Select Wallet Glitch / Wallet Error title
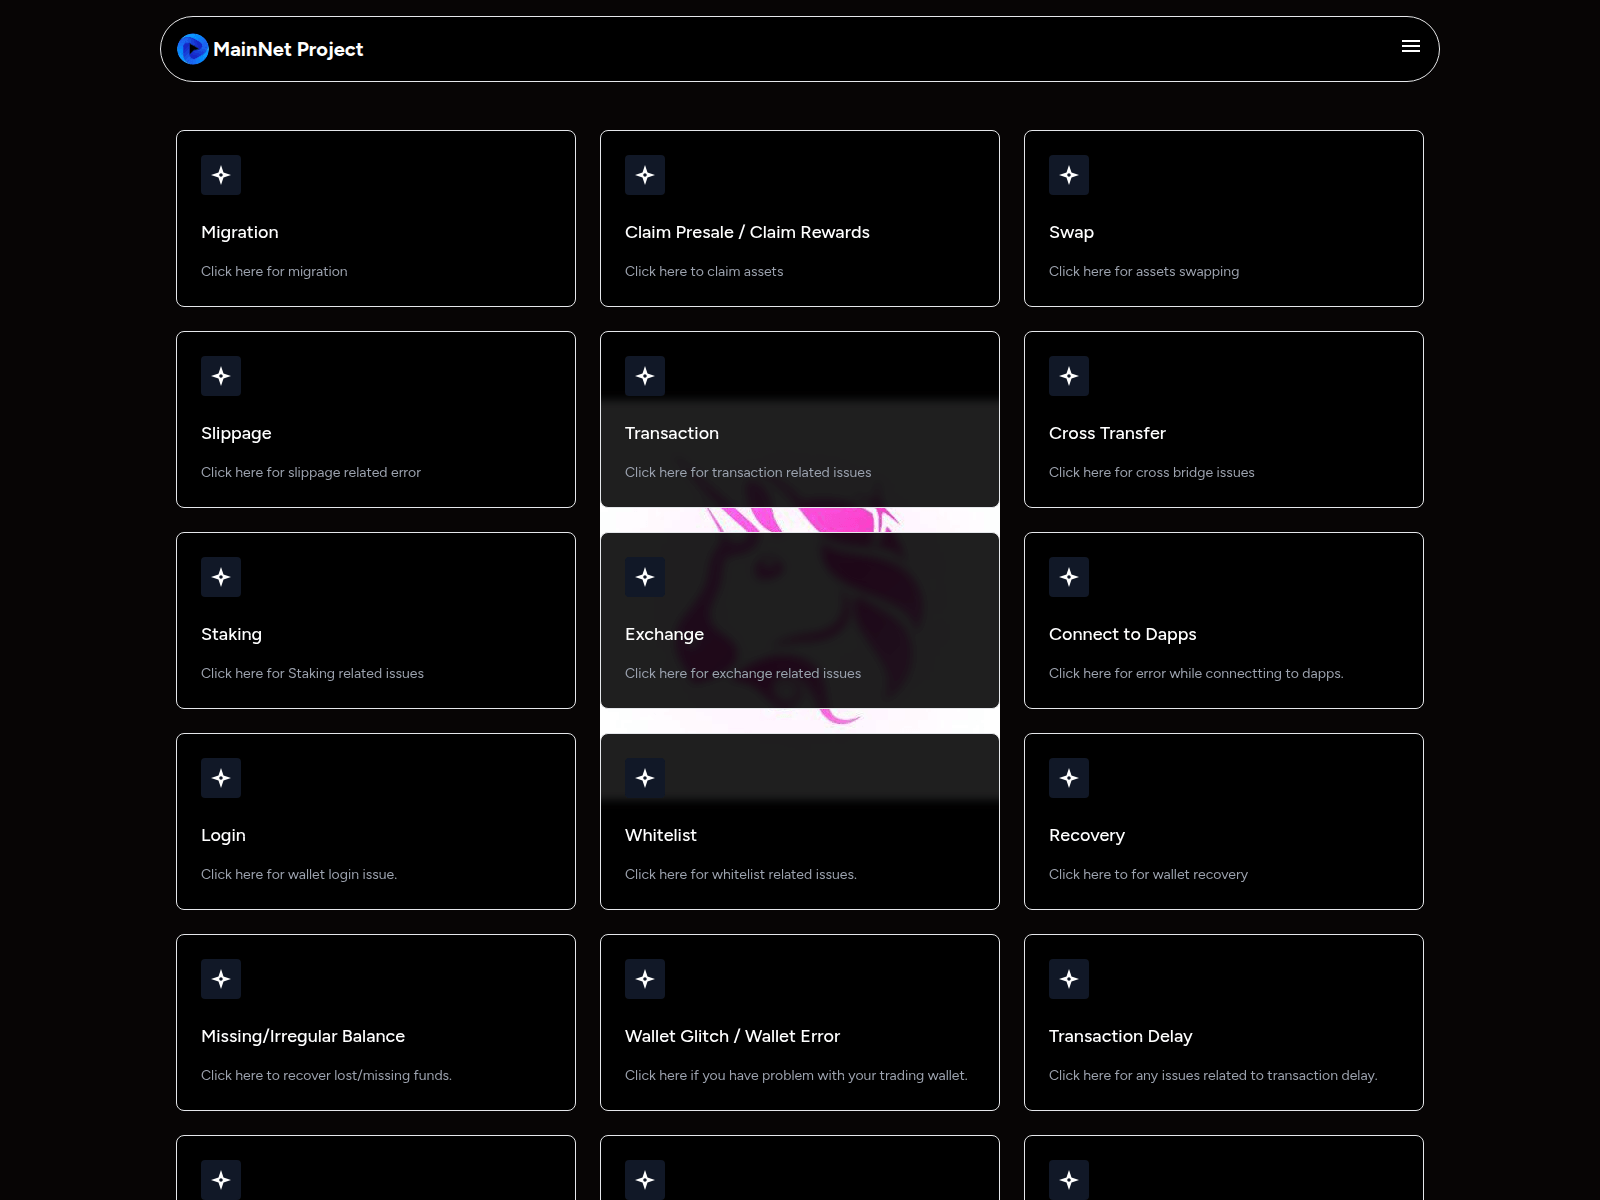1600x1200 pixels. [732, 1036]
